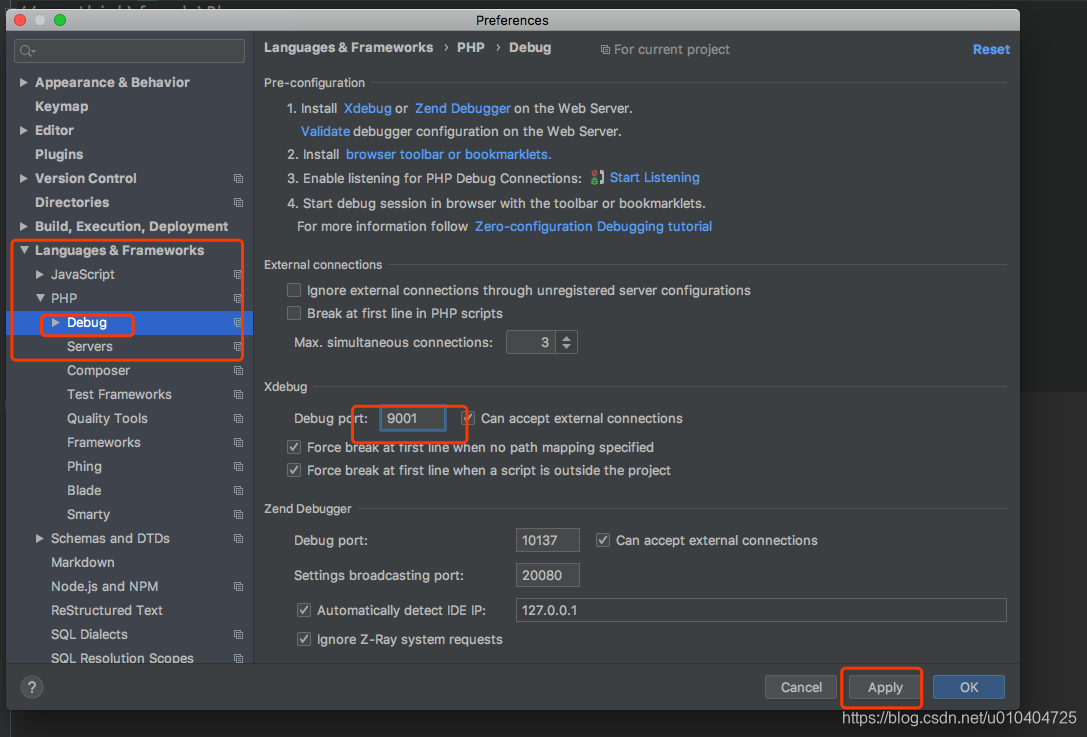Click the Validate debugger configuration link
Viewport: 1087px width, 737px height.
click(x=325, y=132)
